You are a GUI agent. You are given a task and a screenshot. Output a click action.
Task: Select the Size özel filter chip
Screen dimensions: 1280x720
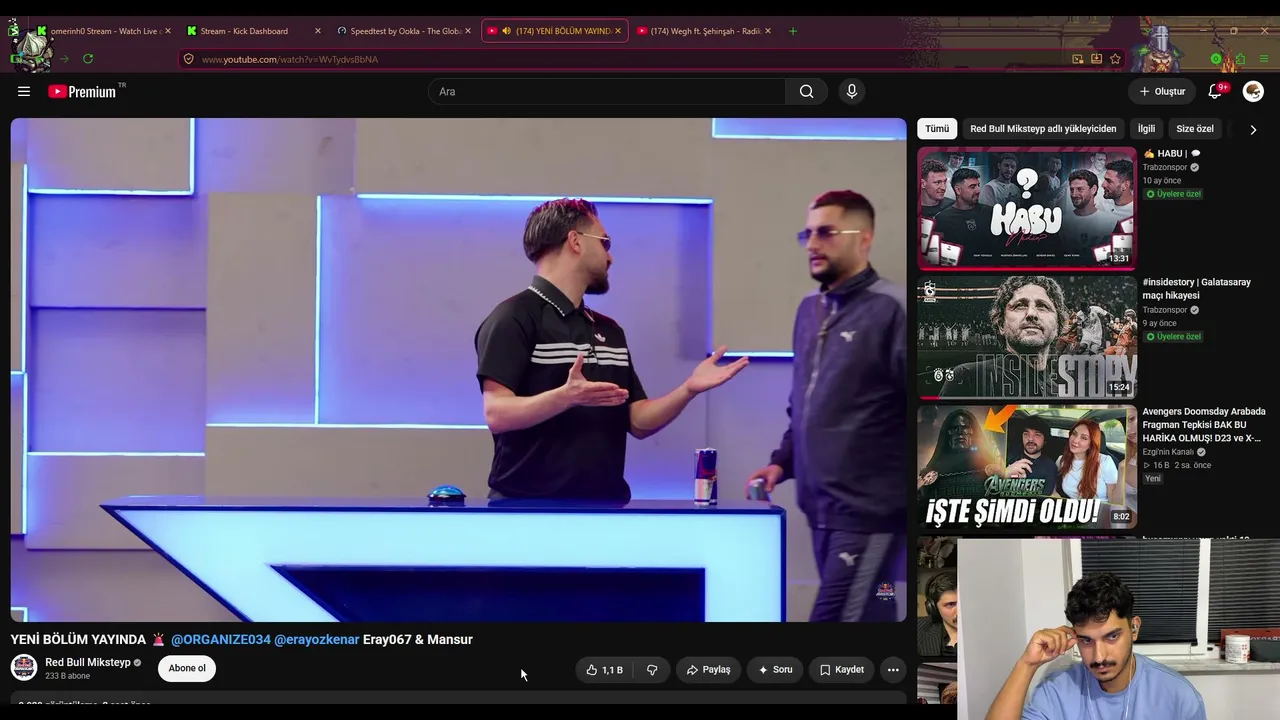[x=1195, y=129]
